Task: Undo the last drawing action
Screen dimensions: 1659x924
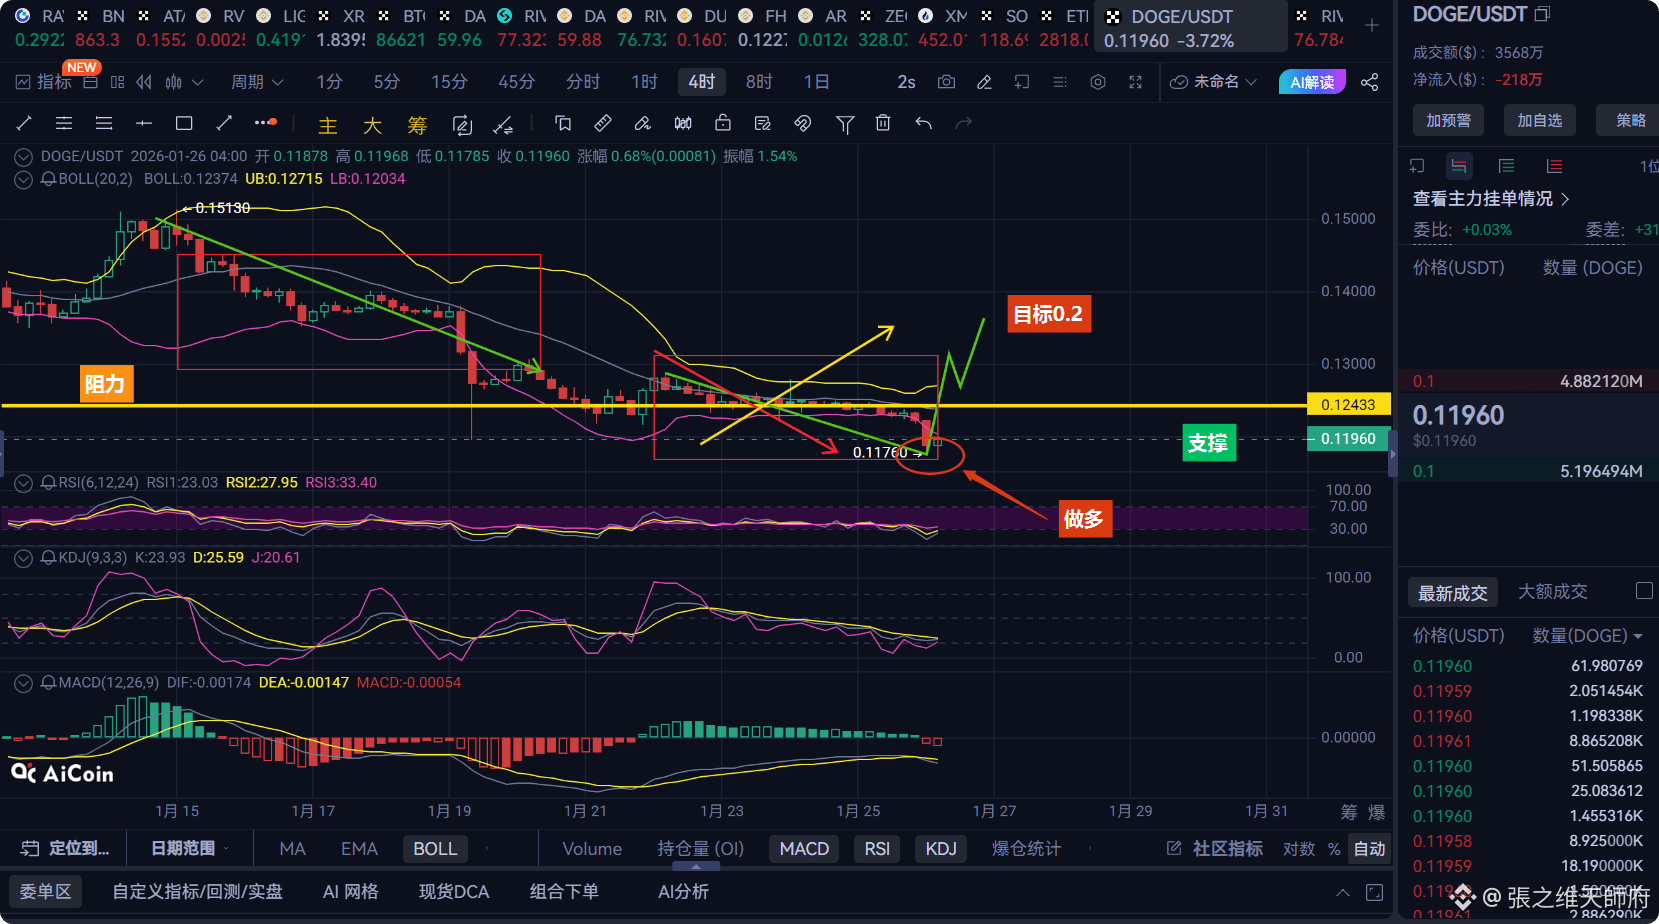Action: (x=924, y=123)
